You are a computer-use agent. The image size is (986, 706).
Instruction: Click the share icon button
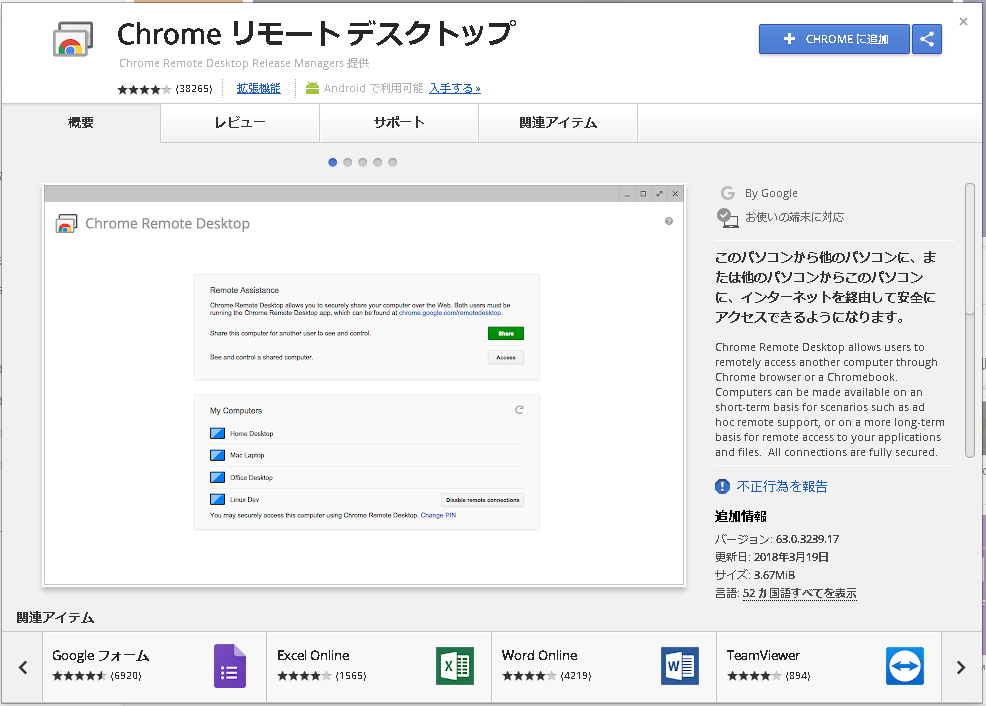click(927, 39)
